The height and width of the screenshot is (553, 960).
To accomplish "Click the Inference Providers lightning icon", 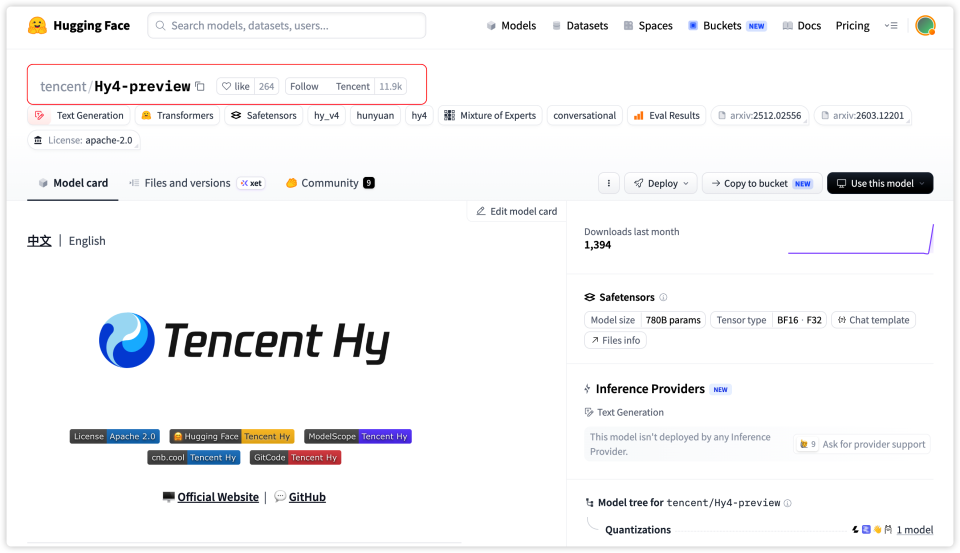I will [x=587, y=389].
